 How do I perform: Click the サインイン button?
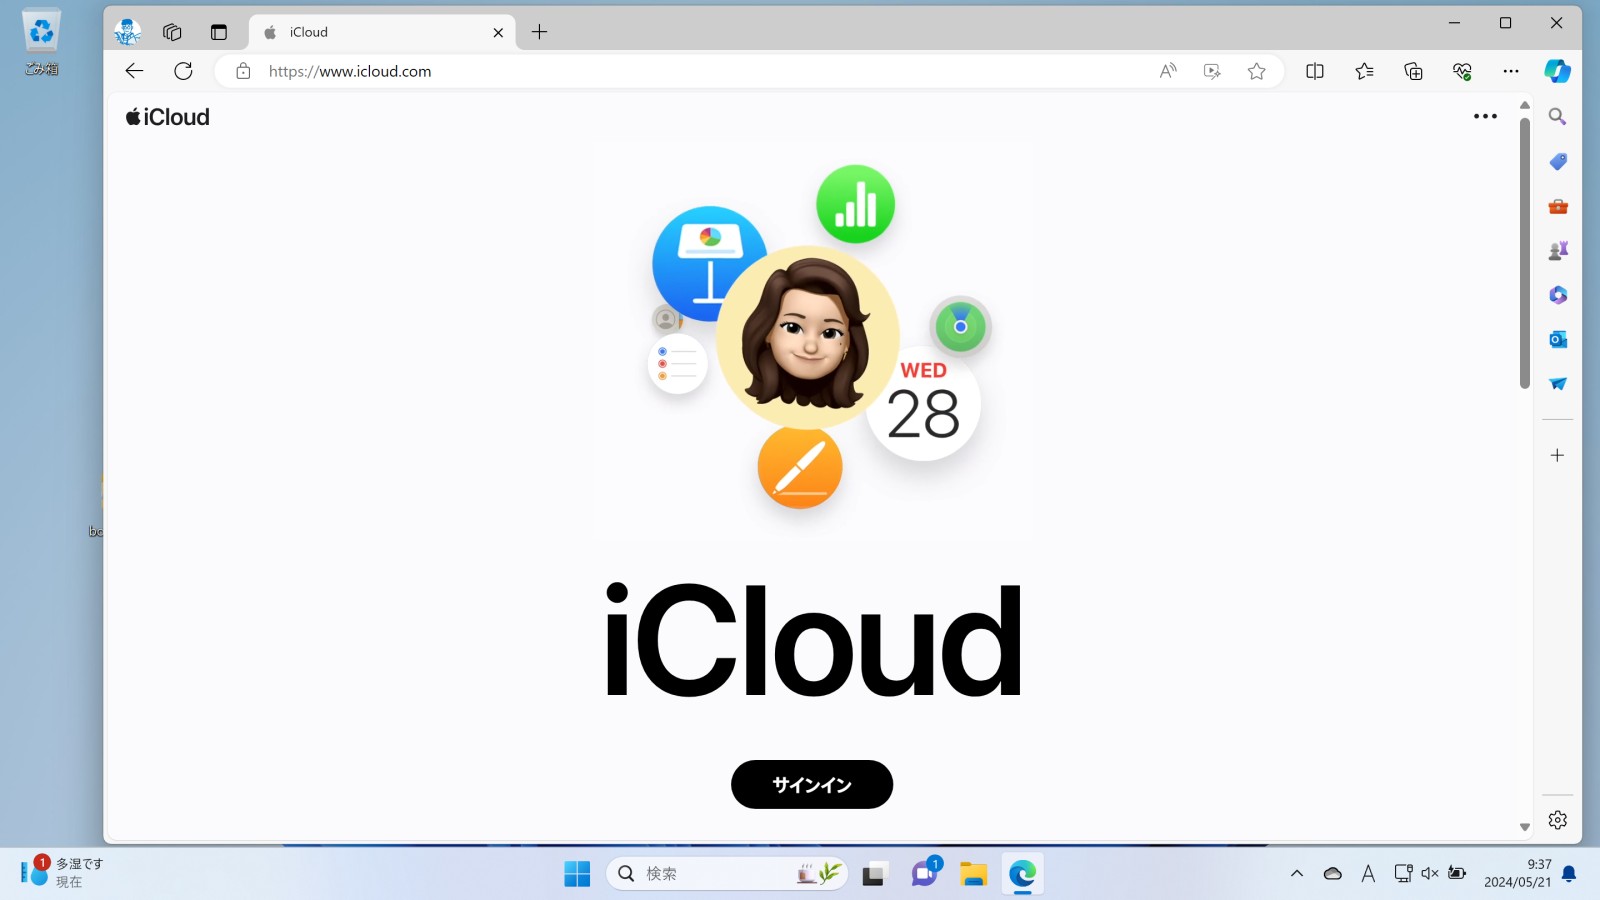[x=811, y=784]
